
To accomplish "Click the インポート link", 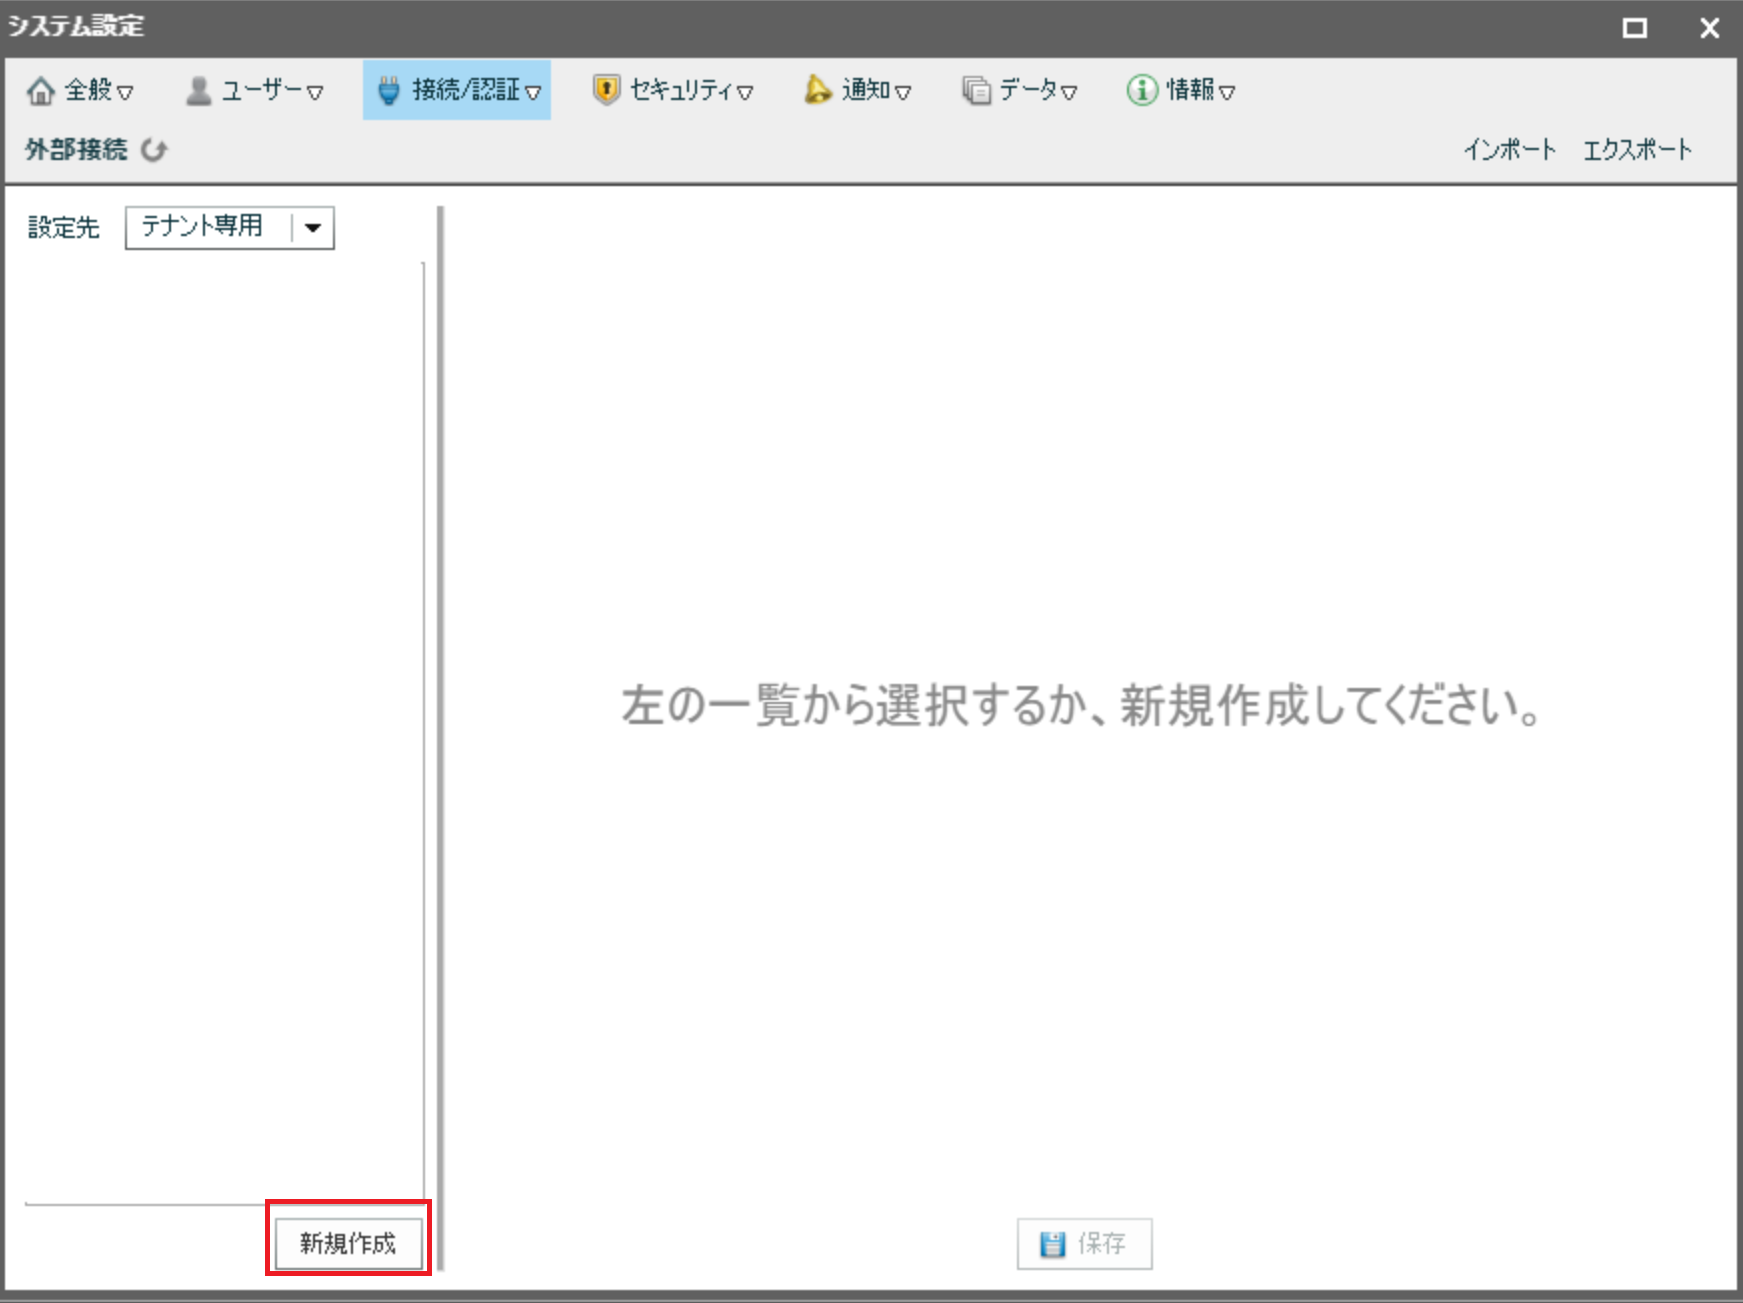I will (1510, 149).
